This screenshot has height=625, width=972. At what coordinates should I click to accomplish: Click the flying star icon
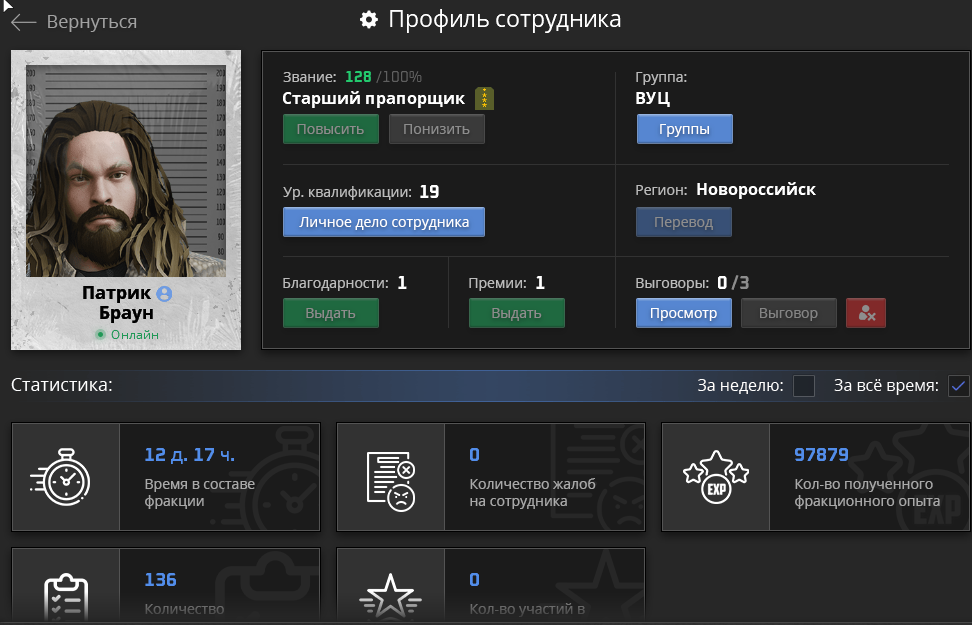coord(390,598)
